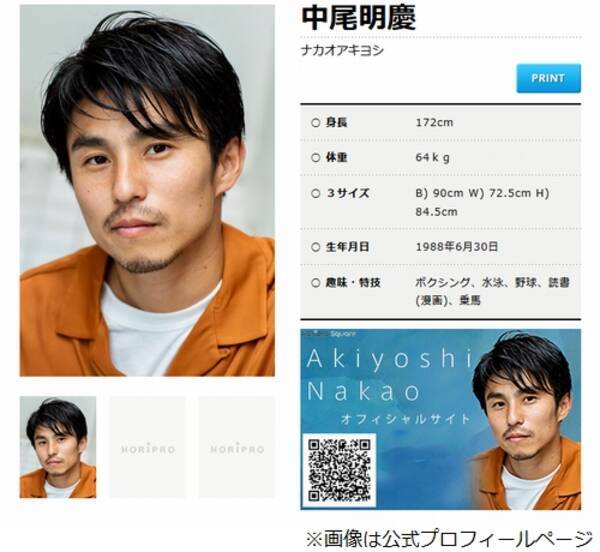Click the circle bullet beside 身長
This screenshot has width=600, height=552.
[x=316, y=123]
